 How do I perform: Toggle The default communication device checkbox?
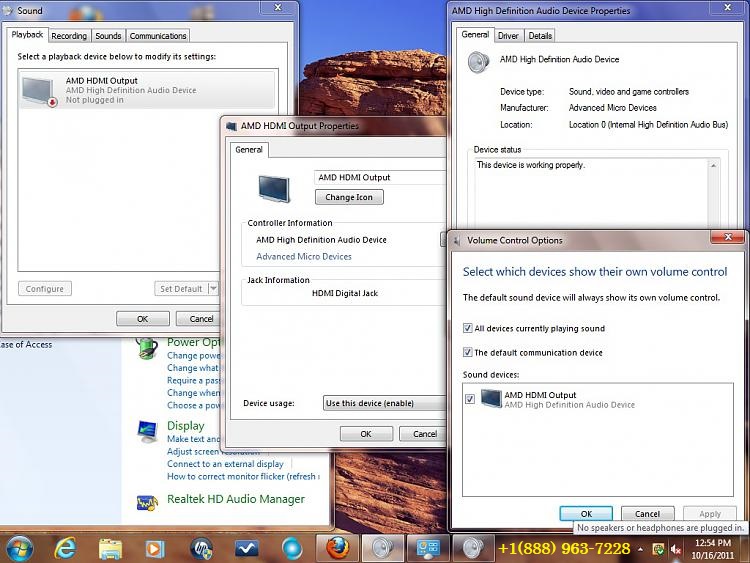click(x=467, y=353)
